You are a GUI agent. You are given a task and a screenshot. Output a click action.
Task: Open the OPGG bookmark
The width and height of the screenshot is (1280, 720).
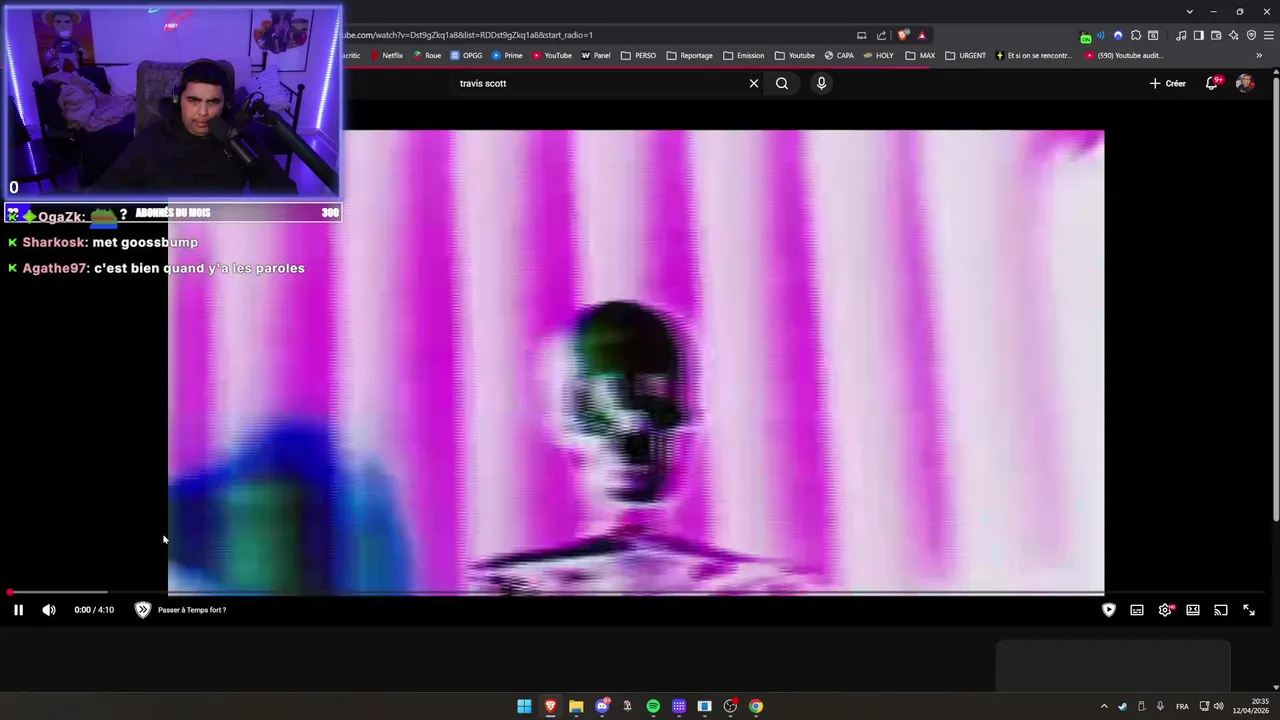click(467, 56)
